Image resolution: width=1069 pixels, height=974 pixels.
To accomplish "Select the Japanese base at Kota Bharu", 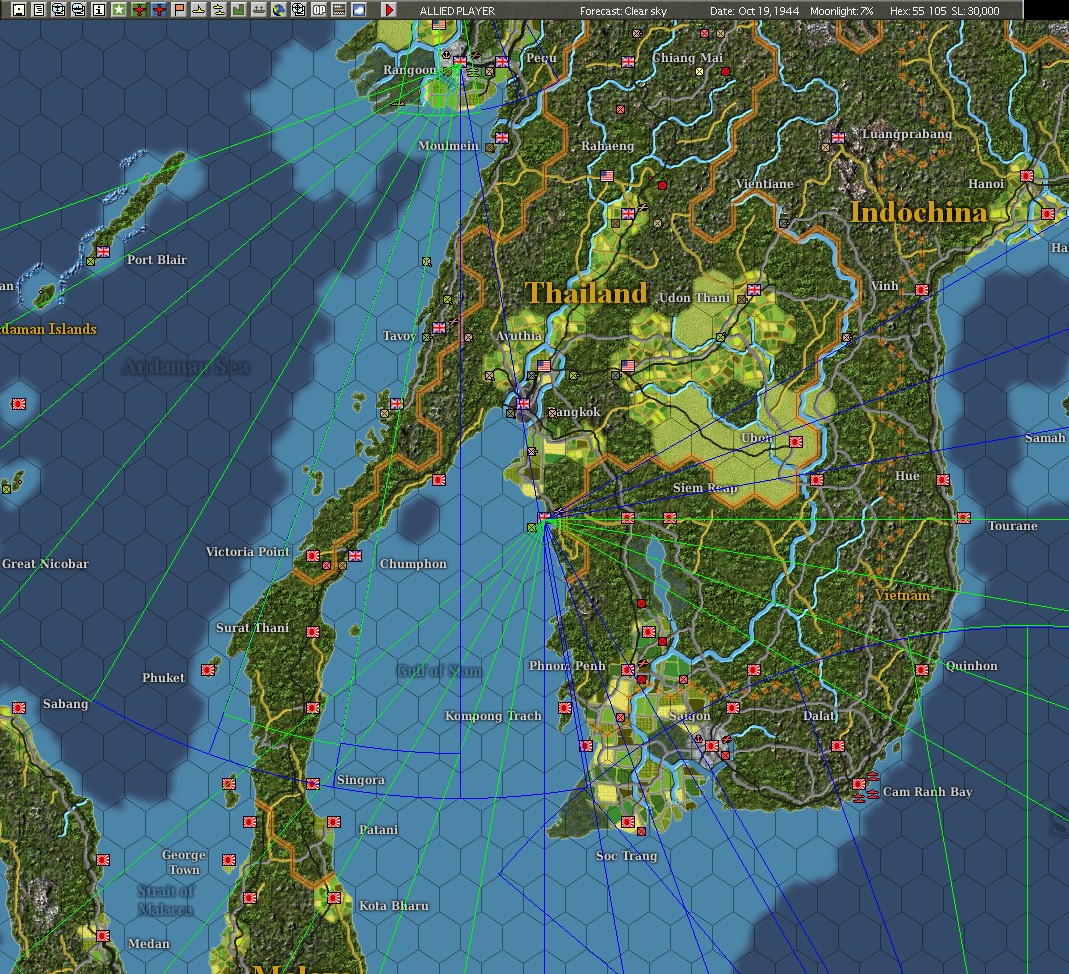I will pyautogui.click(x=334, y=898).
